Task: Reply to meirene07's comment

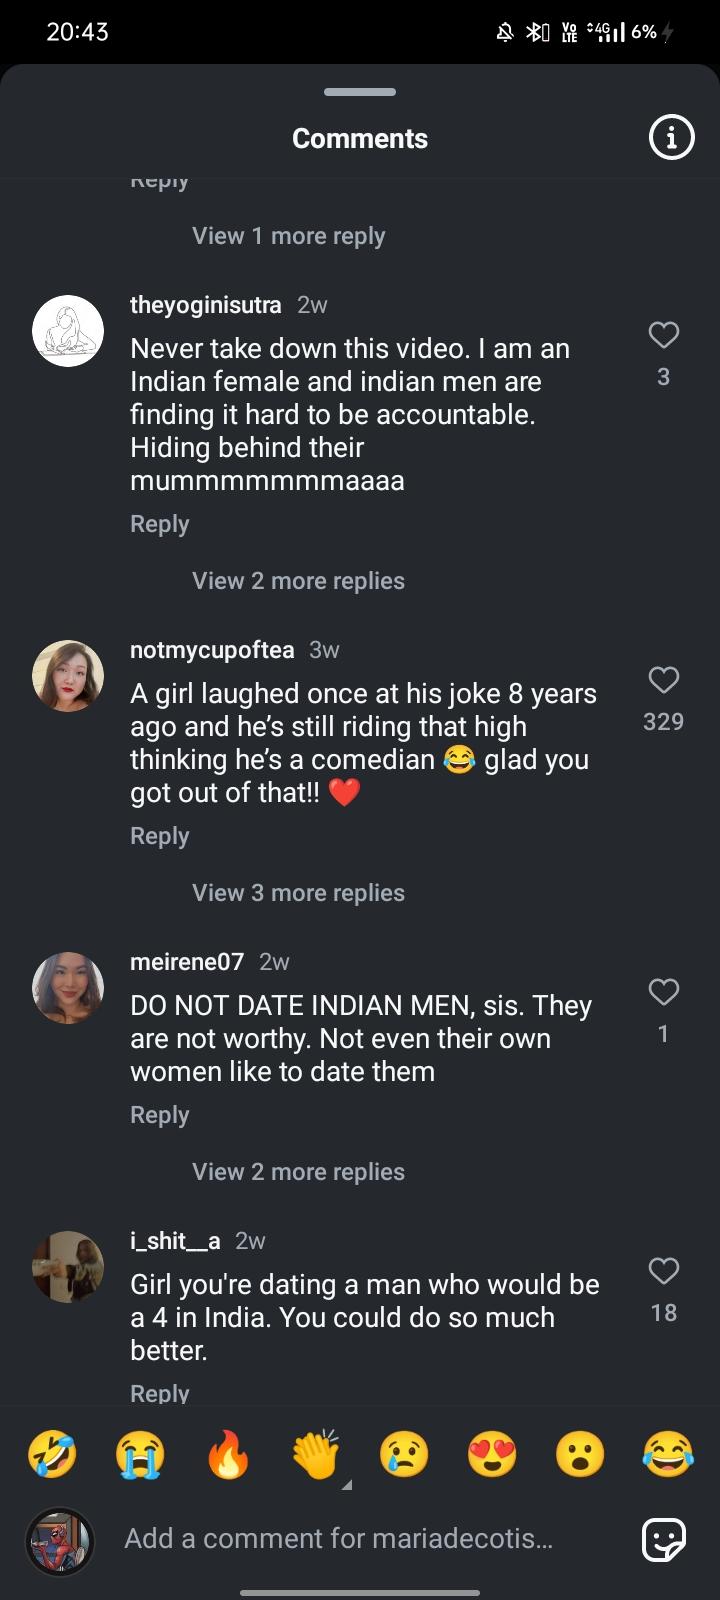Action: pyautogui.click(x=159, y=1115)
